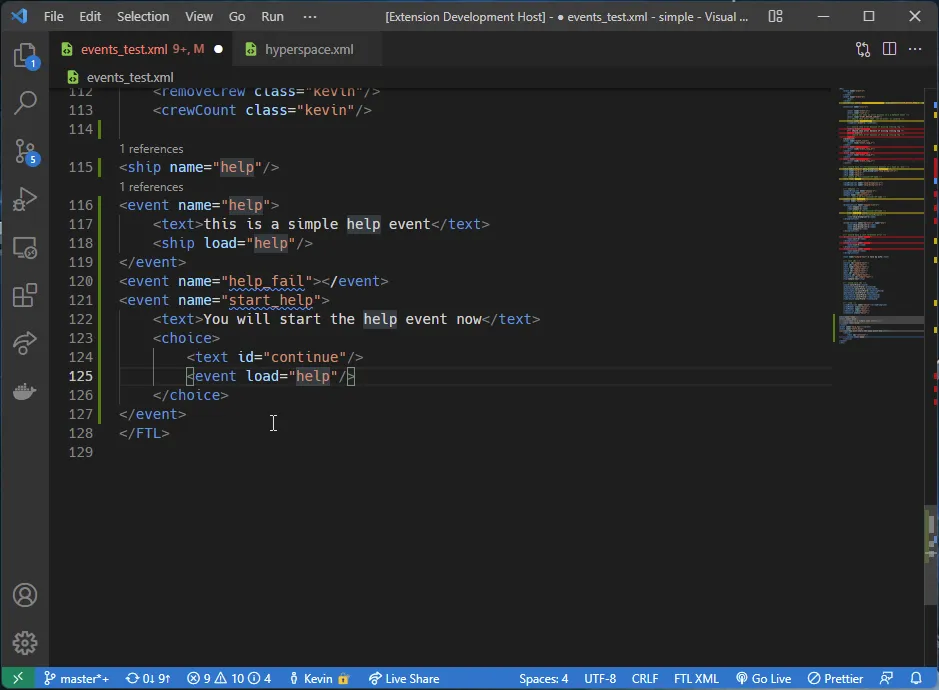This screenshot has width=939, height=690.
Task: Open the Manage gear settings menu
Action: click(x=25, y=643)
